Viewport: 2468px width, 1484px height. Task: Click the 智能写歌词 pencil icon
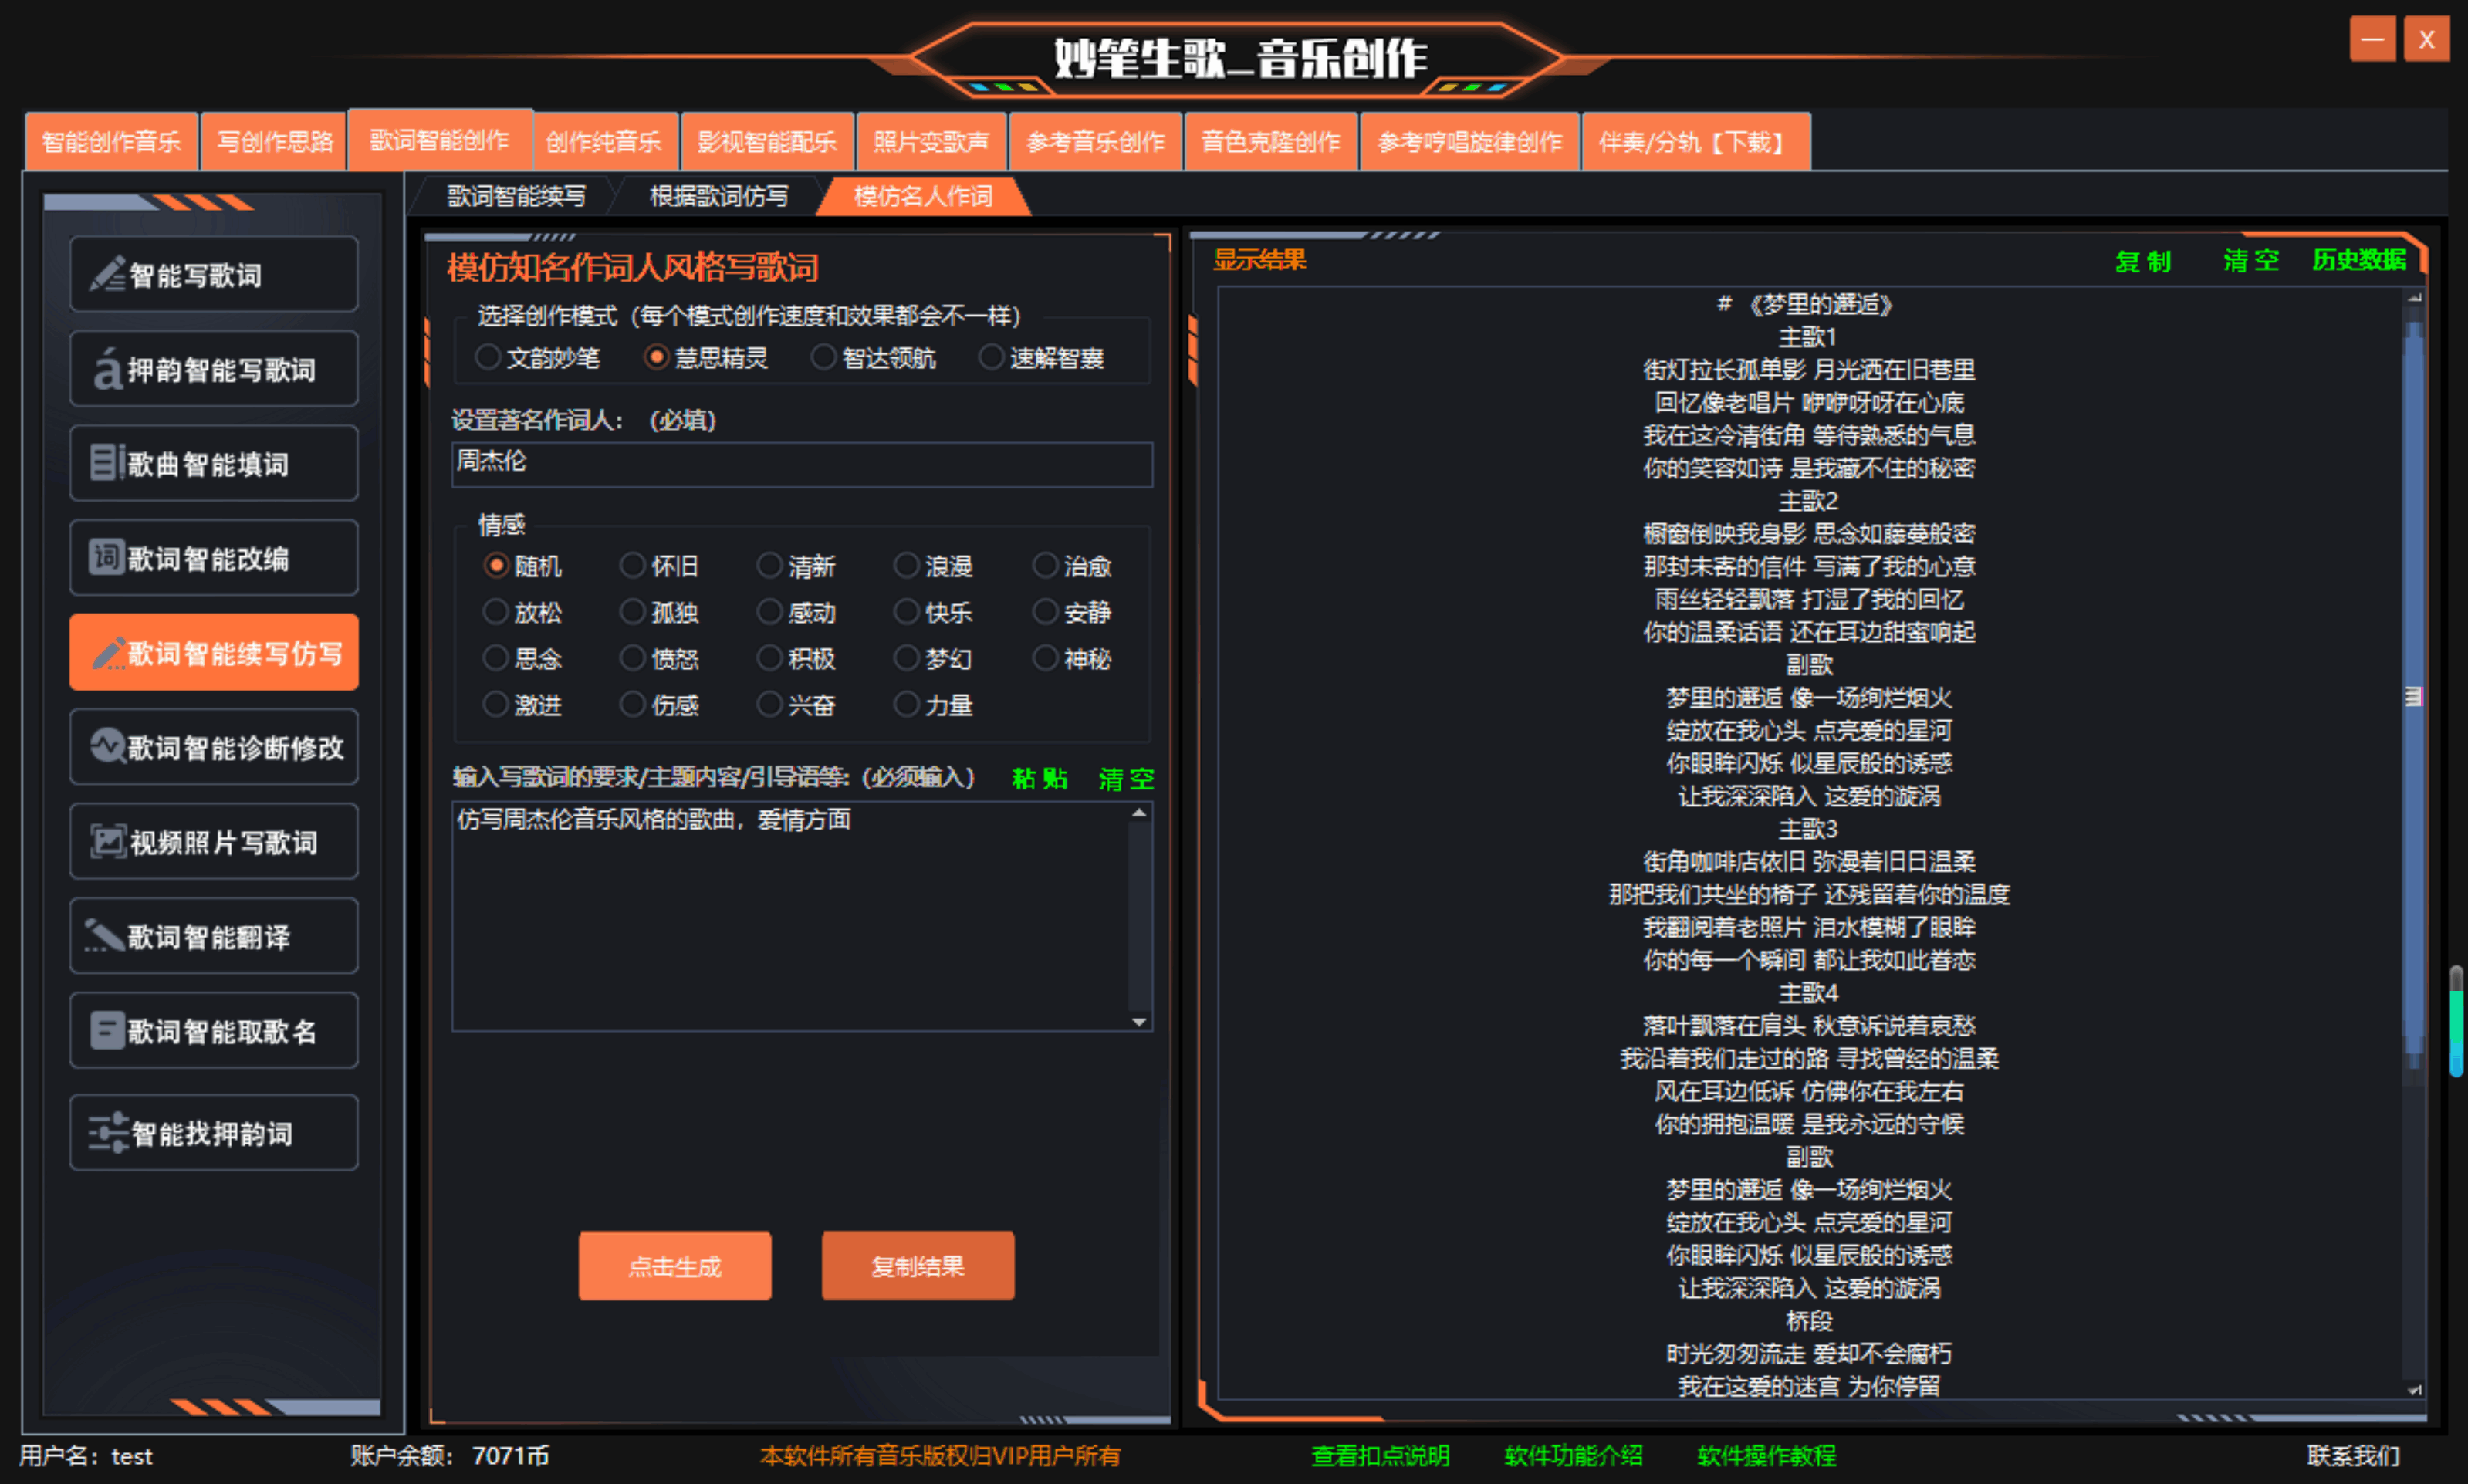point(107,274)
